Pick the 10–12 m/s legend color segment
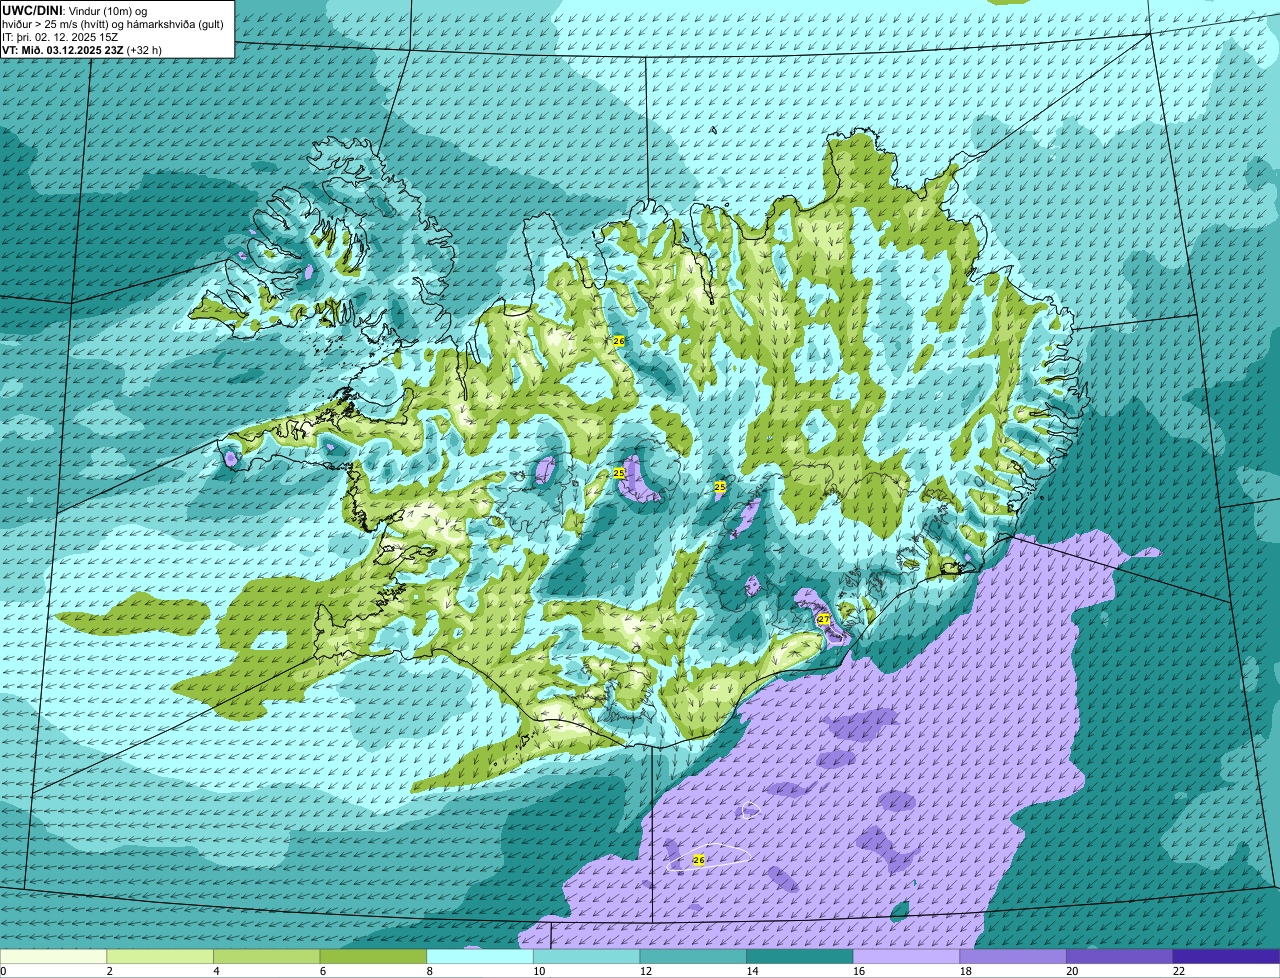Screen dimensions: 1280x978 tap(587, 957)
